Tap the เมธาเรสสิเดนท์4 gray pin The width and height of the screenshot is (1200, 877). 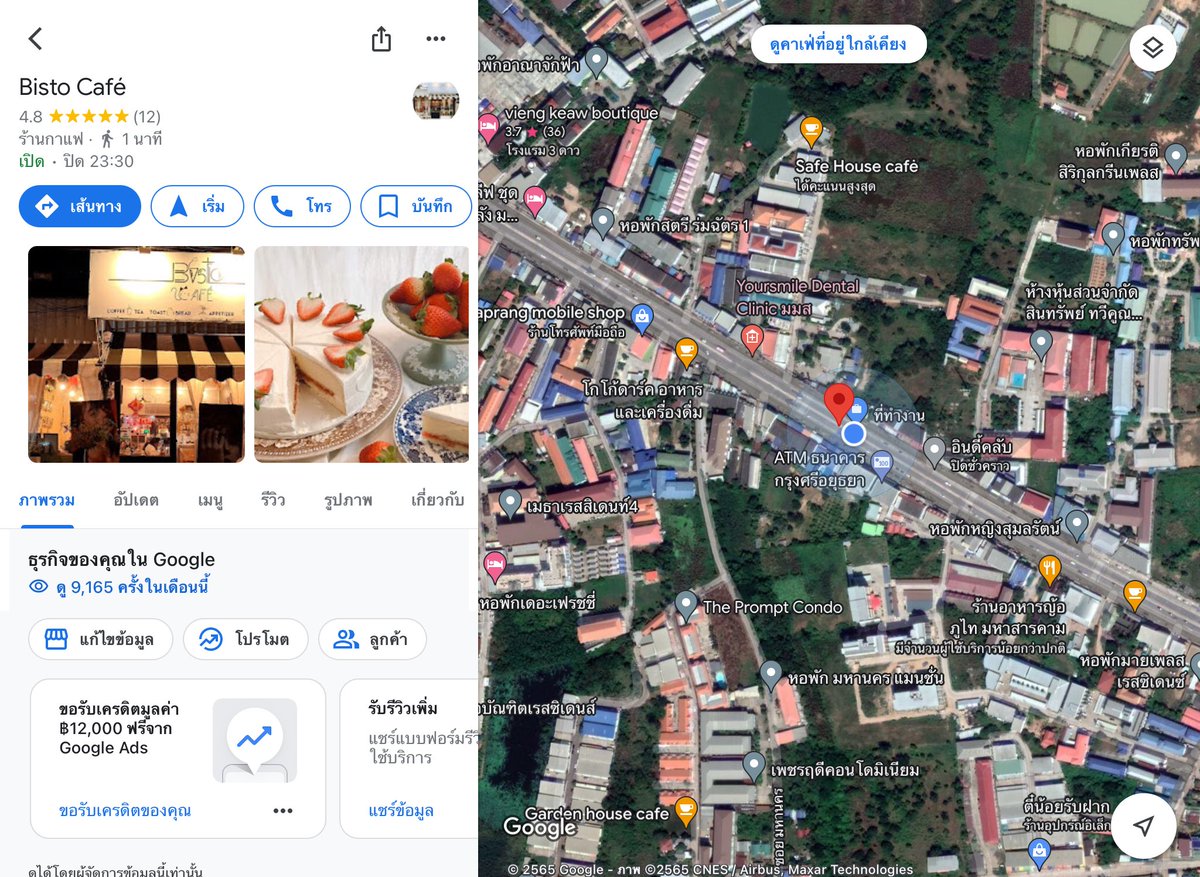click(x=510, y=502)
